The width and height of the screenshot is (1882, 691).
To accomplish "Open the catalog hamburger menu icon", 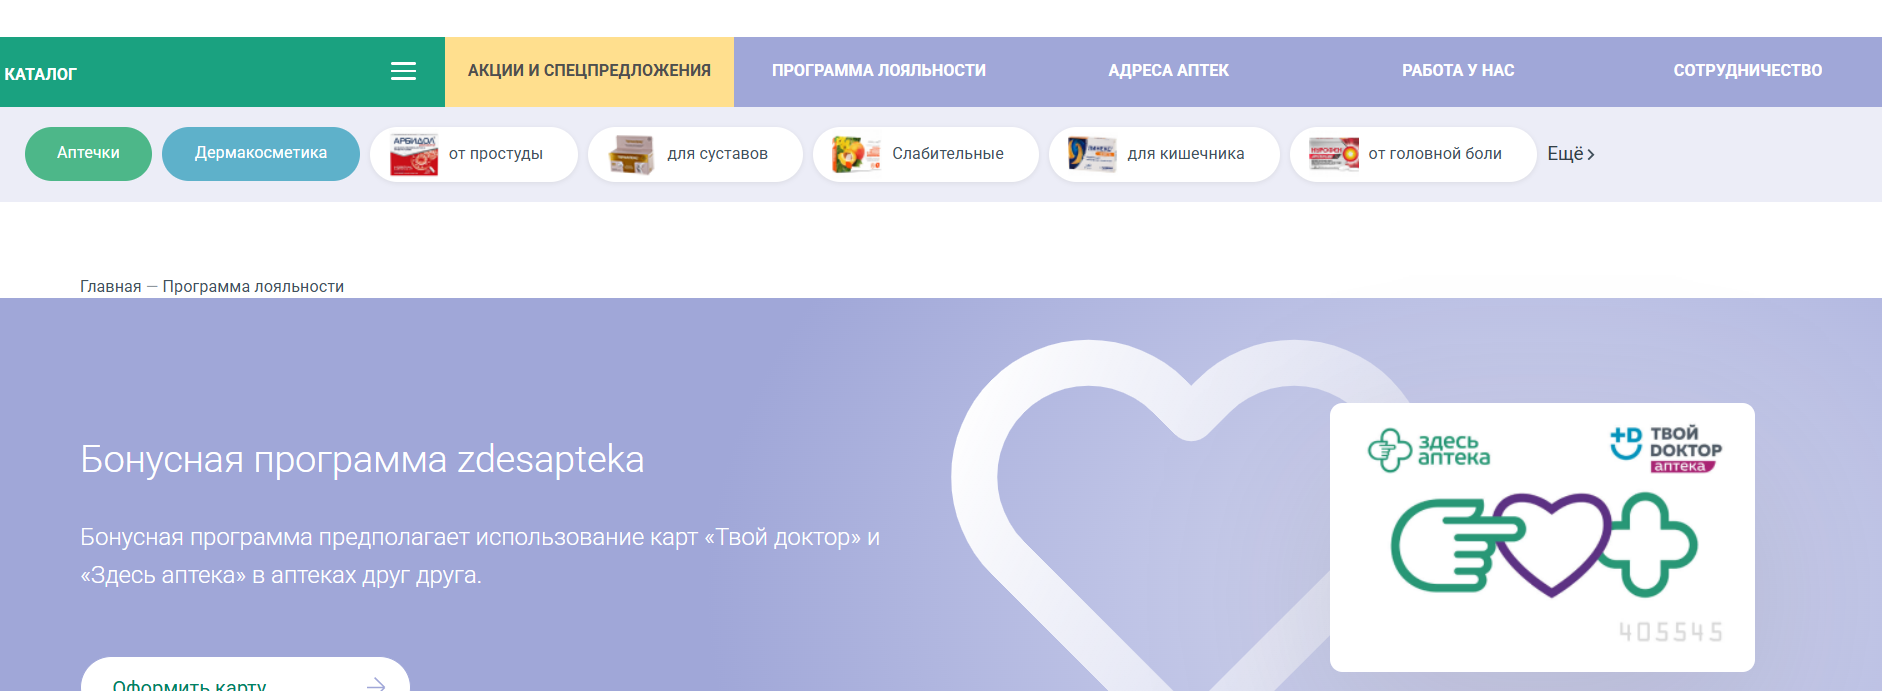I will click(x=403, y=71).
